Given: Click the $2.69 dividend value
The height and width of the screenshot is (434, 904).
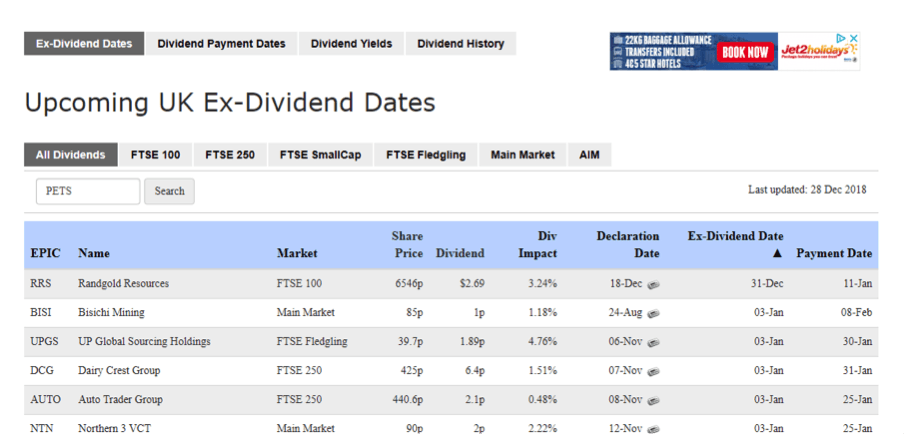Looking at the screenshot, I should click(x=472, y=284).
